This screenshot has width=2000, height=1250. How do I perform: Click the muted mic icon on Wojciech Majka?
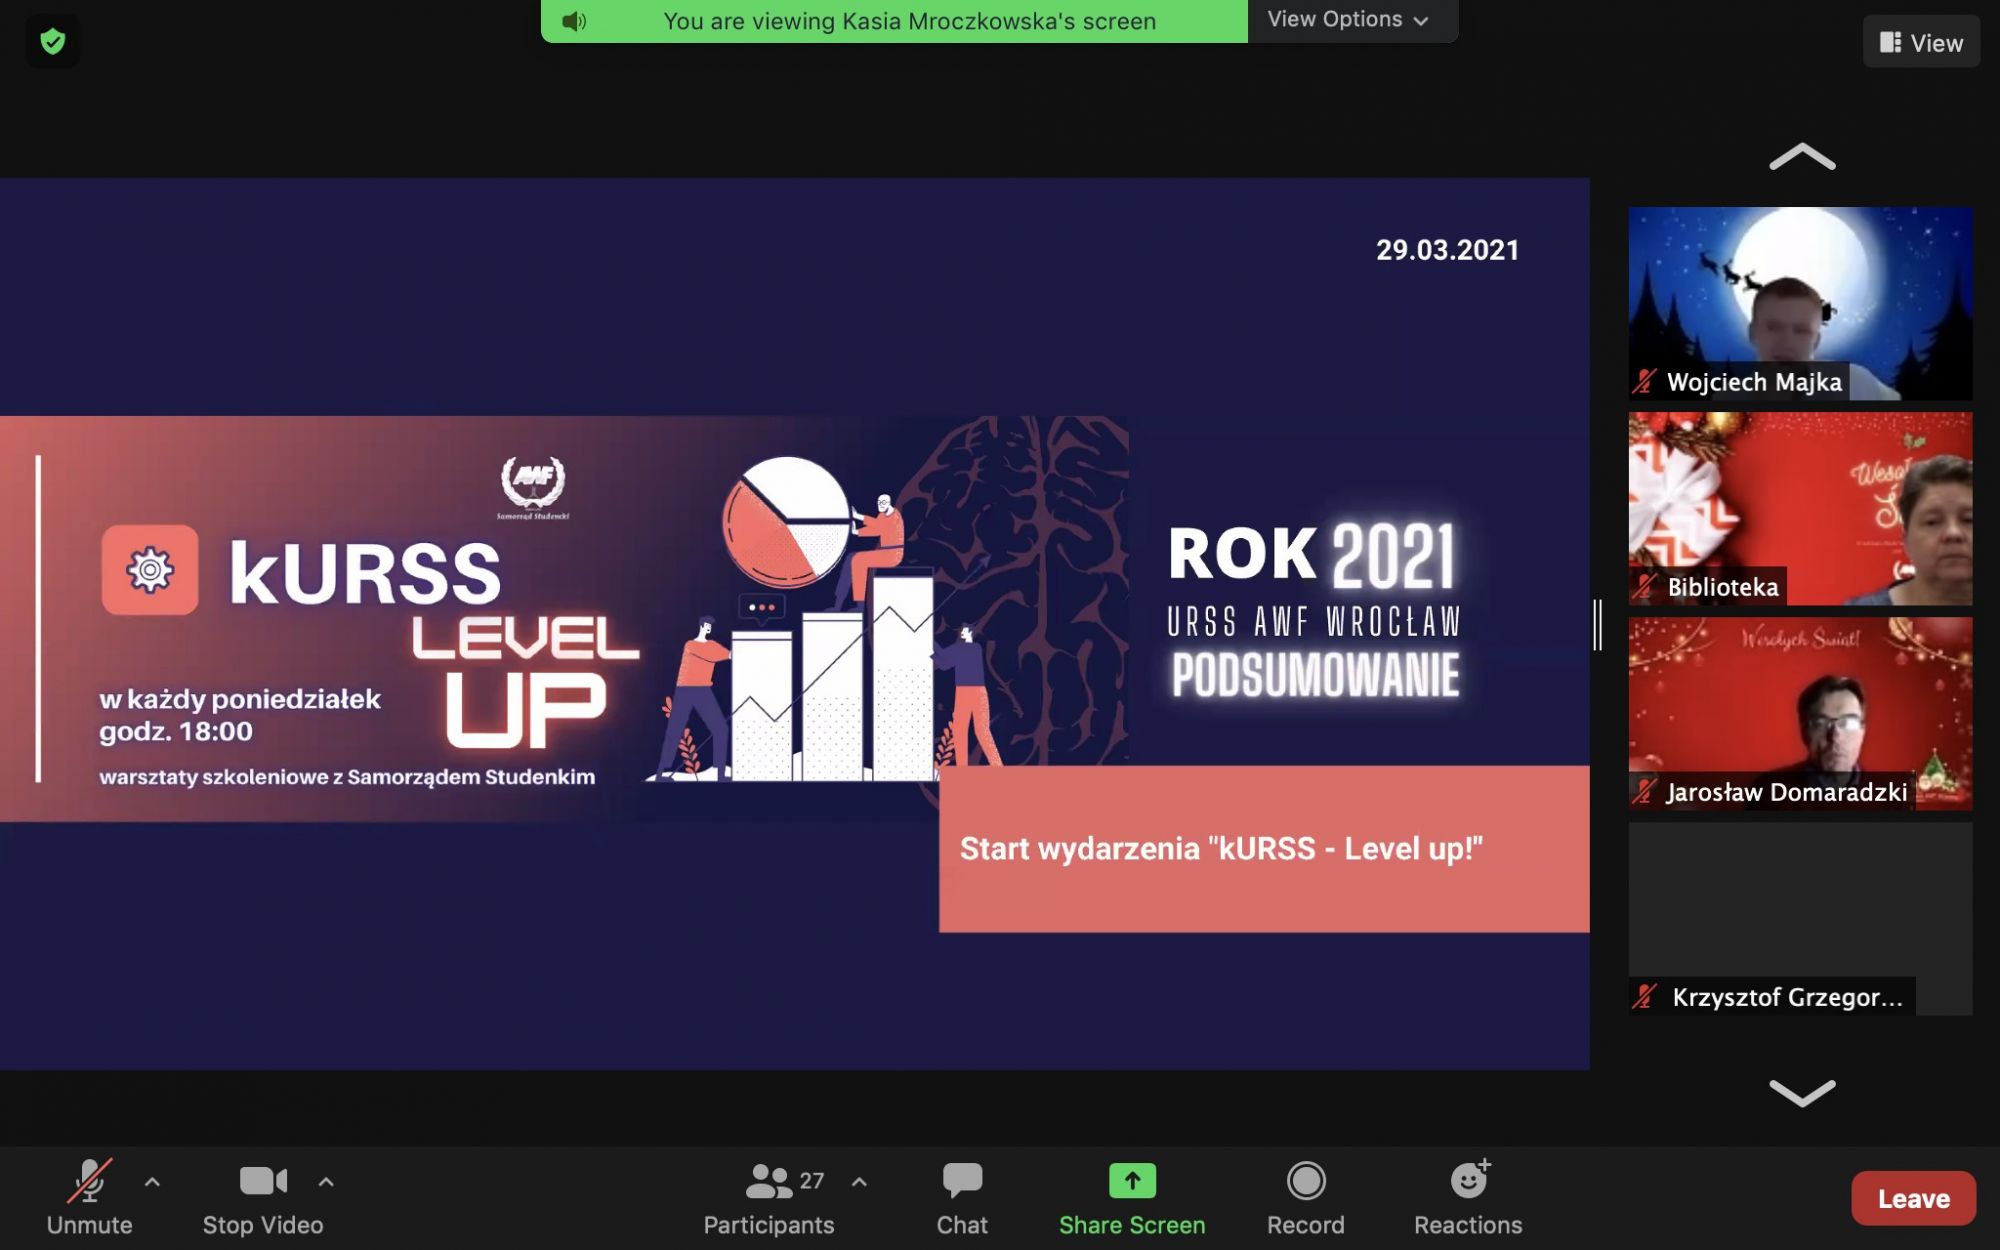click(1645, 381)
